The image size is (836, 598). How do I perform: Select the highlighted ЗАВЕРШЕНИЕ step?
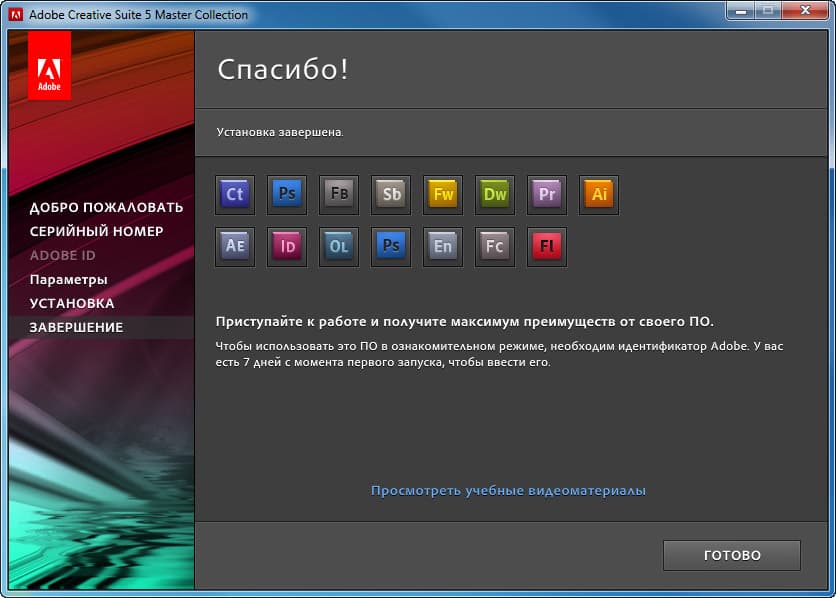[101, 327]
